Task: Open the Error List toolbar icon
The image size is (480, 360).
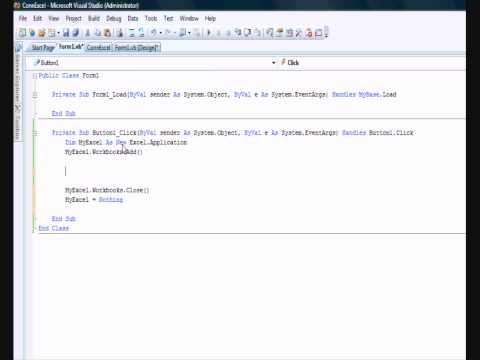Action: pos(309,33)
